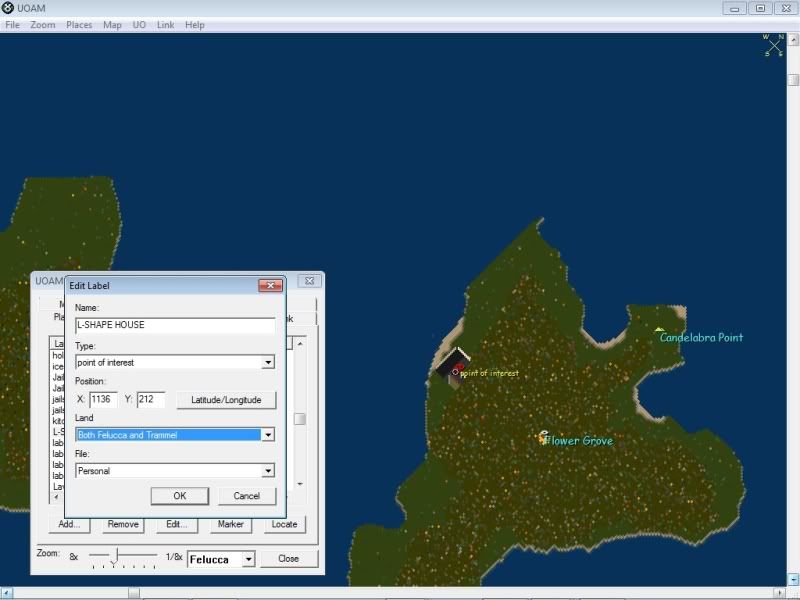Screen dimensions: 800x600
Task: Click Cancel in the Edit Label dialog
Action: 247,496
